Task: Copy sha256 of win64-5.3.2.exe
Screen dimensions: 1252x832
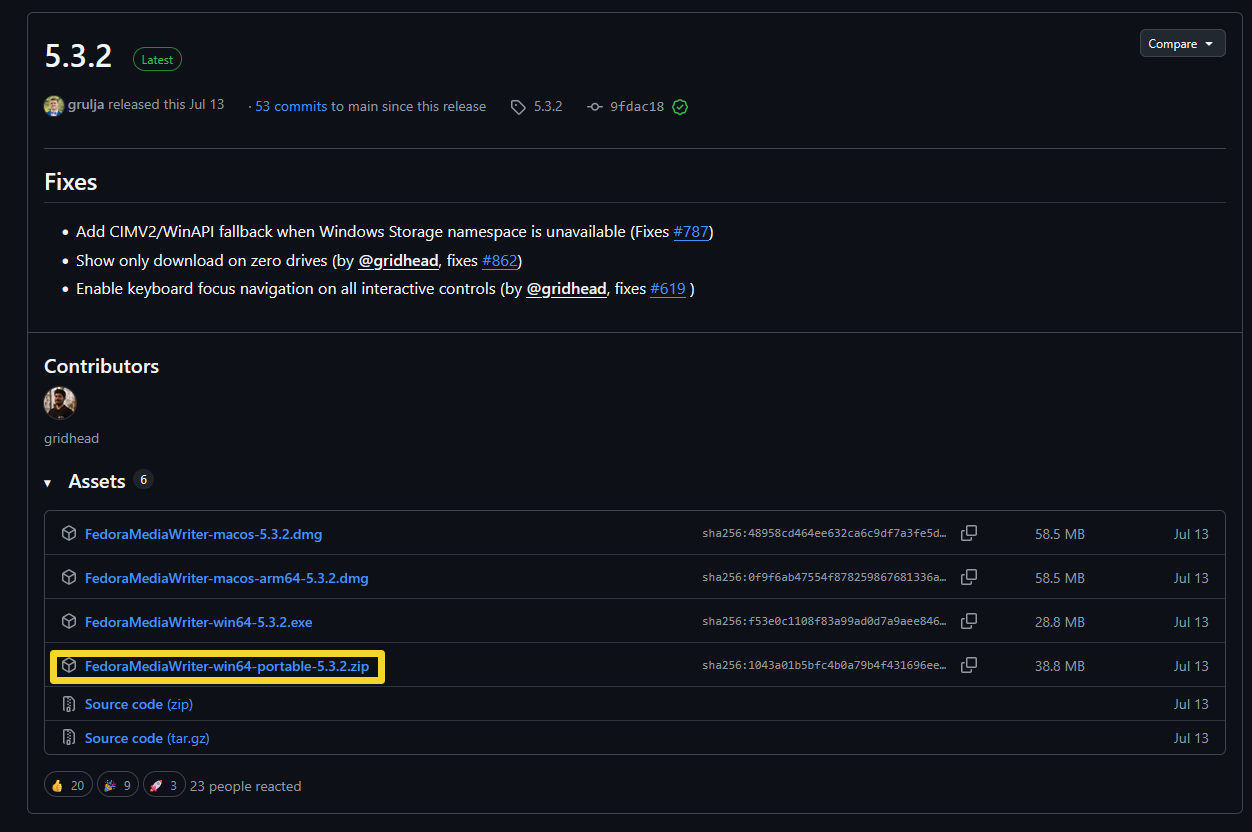Action: click(969, 622)
